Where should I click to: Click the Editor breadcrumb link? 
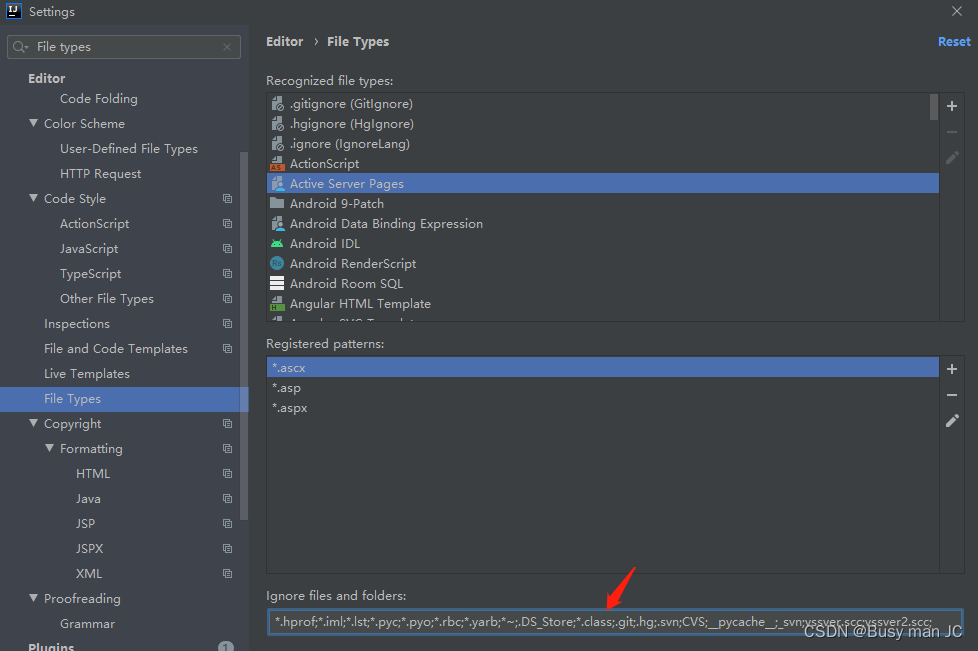click(284, 41)
